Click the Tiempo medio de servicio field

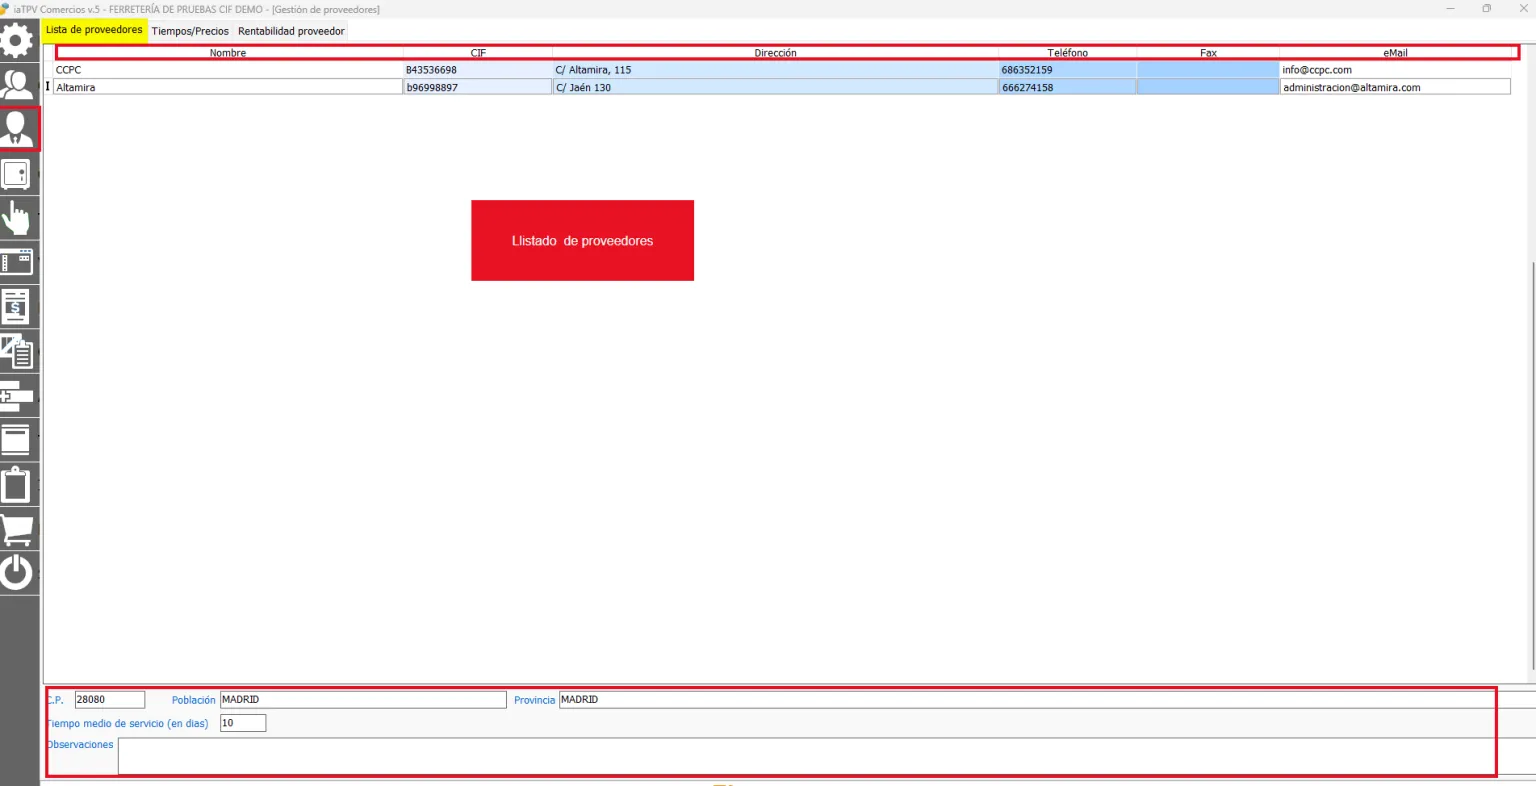(x=243, y=723)
